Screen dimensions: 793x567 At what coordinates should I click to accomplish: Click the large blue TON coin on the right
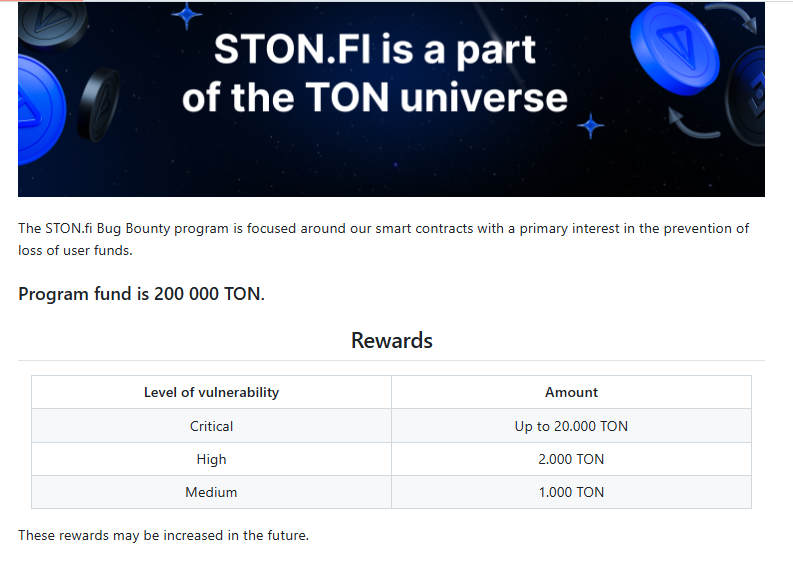[674, 48]
